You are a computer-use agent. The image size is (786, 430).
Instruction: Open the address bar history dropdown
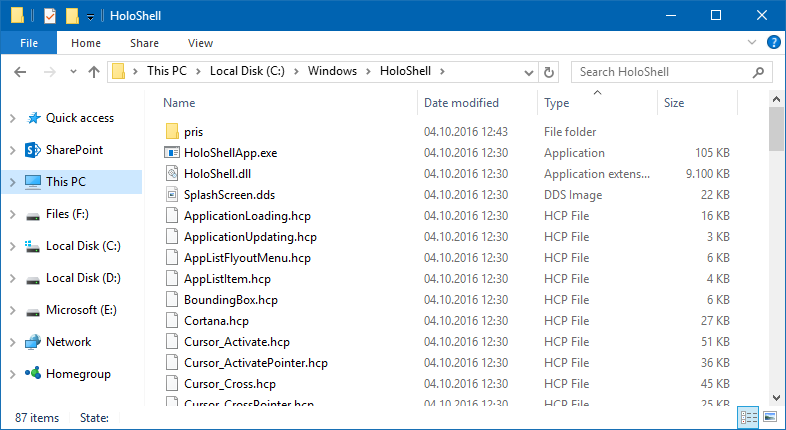pyautogui.click(x=528, y=73)
